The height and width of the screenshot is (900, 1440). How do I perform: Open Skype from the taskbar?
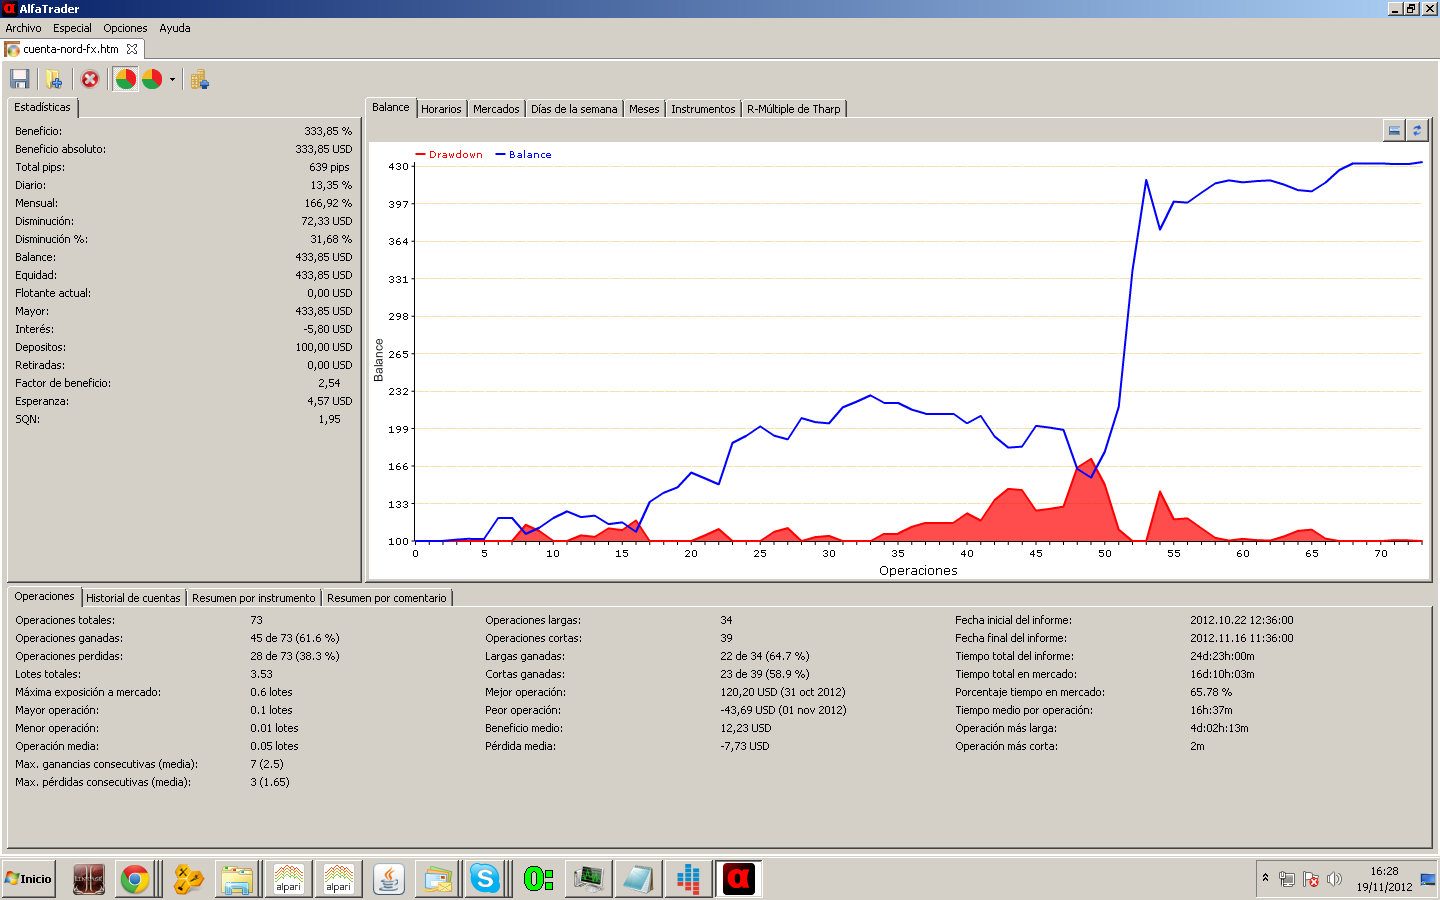[485, 879]
